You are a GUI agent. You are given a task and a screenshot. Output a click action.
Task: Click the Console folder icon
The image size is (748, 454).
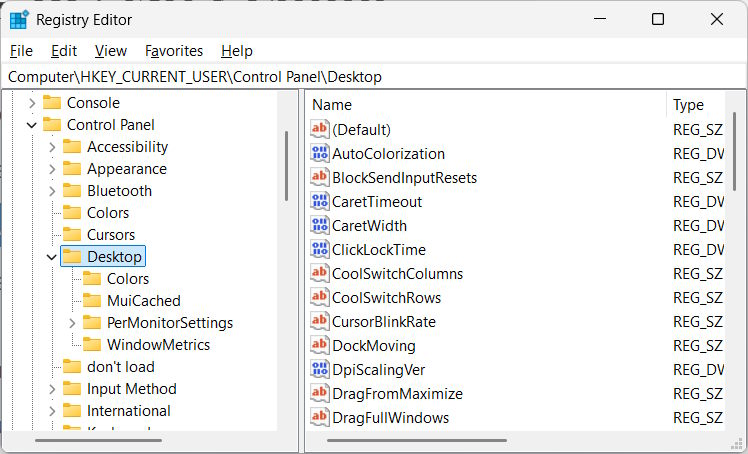pos(52,103)
